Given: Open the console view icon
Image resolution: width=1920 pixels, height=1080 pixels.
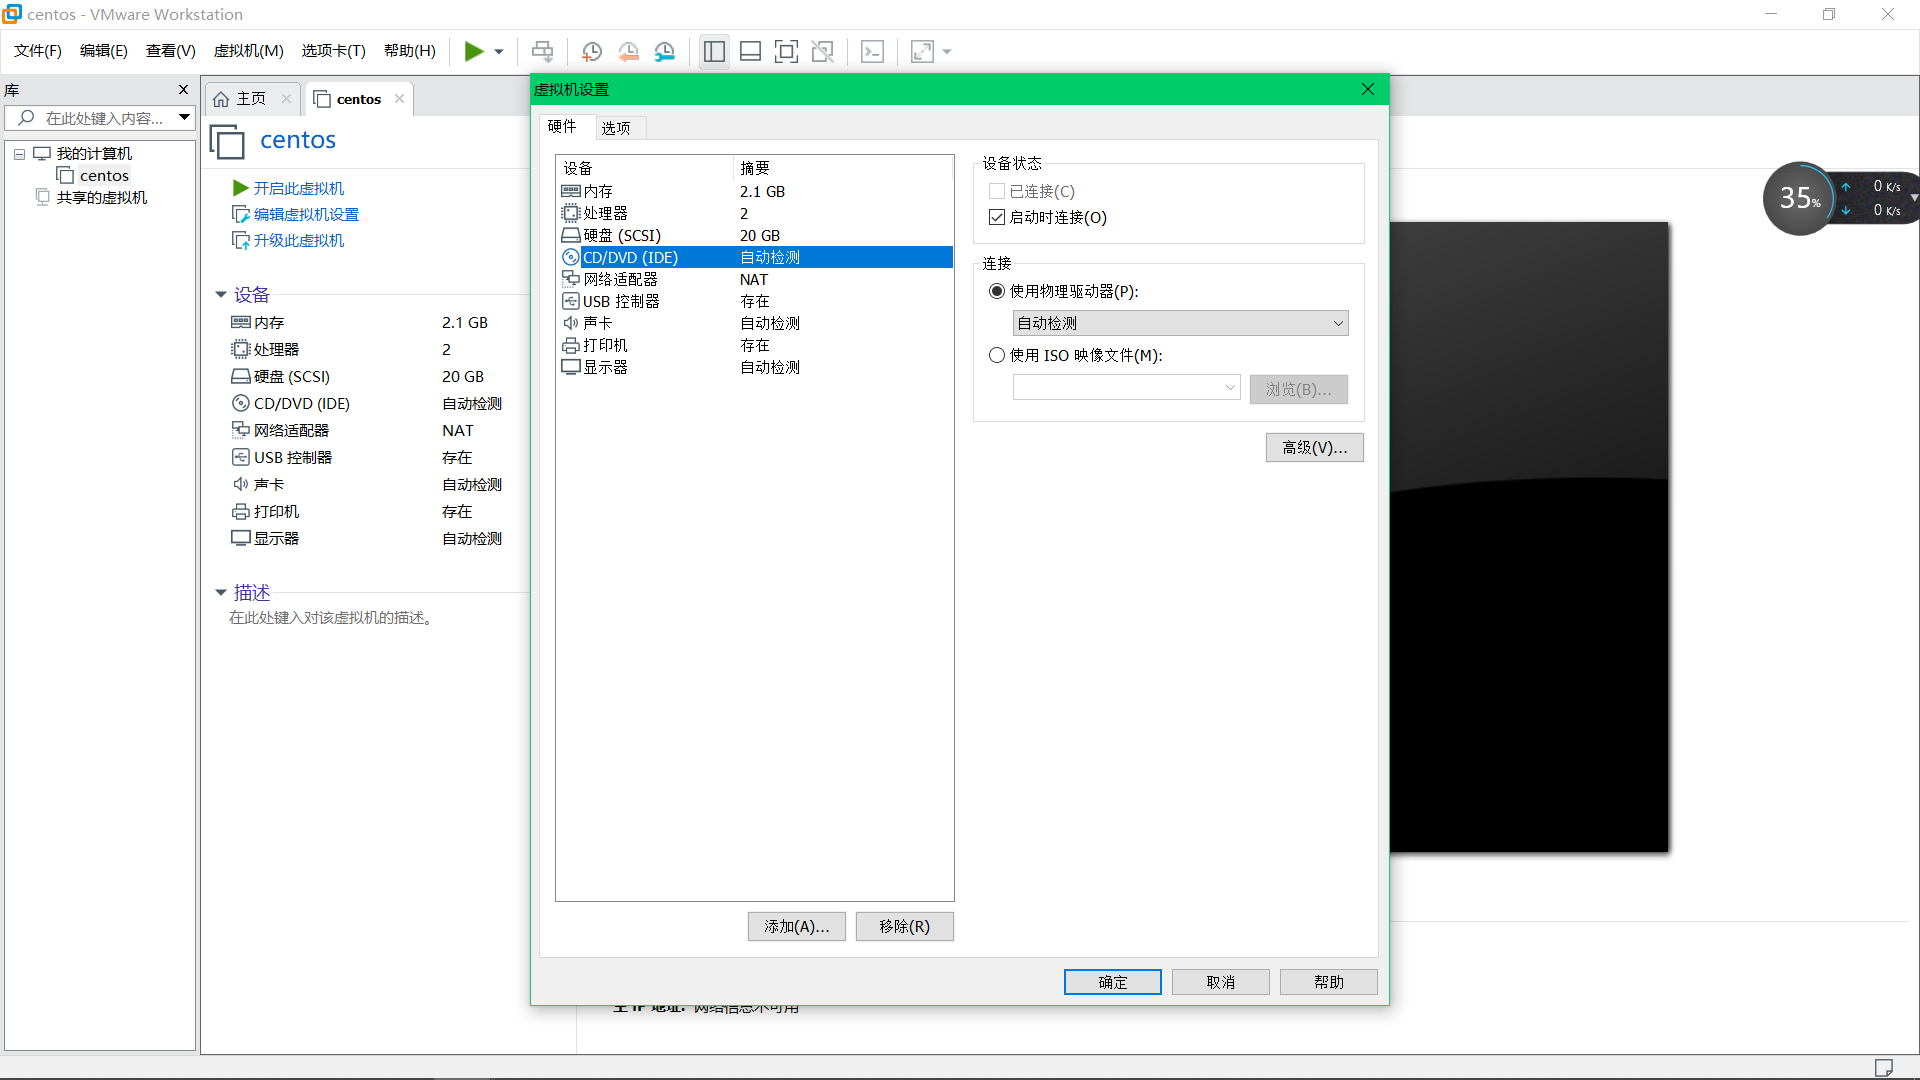Looking at the screenshot, I should (872, 51).
